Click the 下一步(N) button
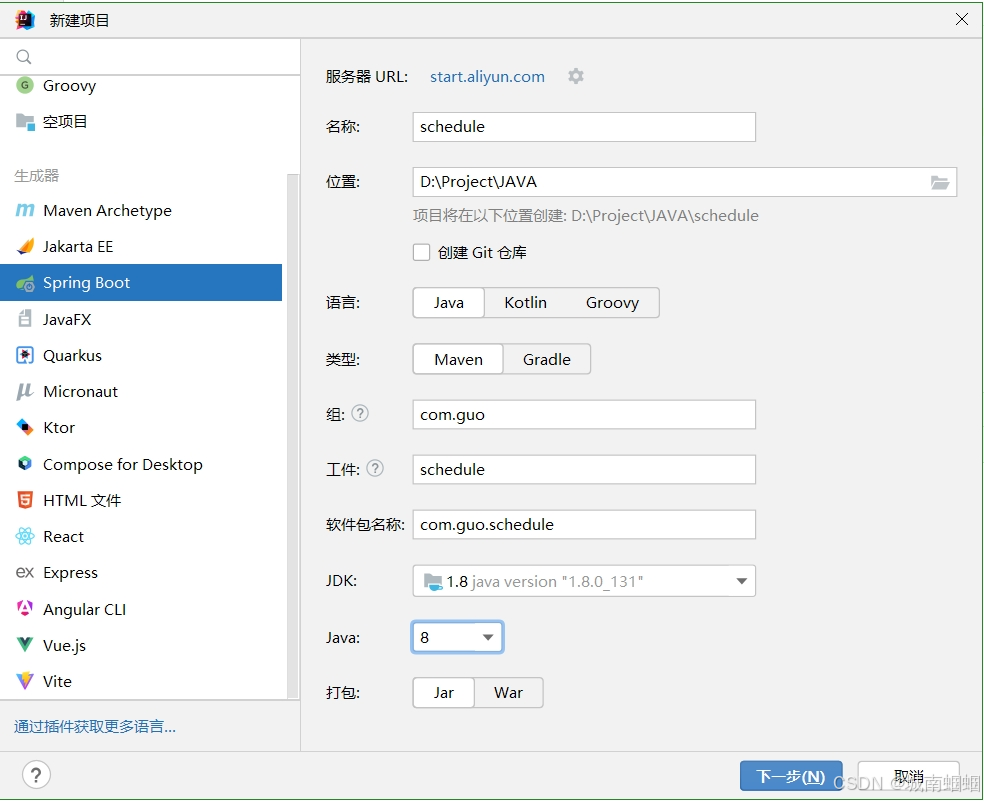 791,776
